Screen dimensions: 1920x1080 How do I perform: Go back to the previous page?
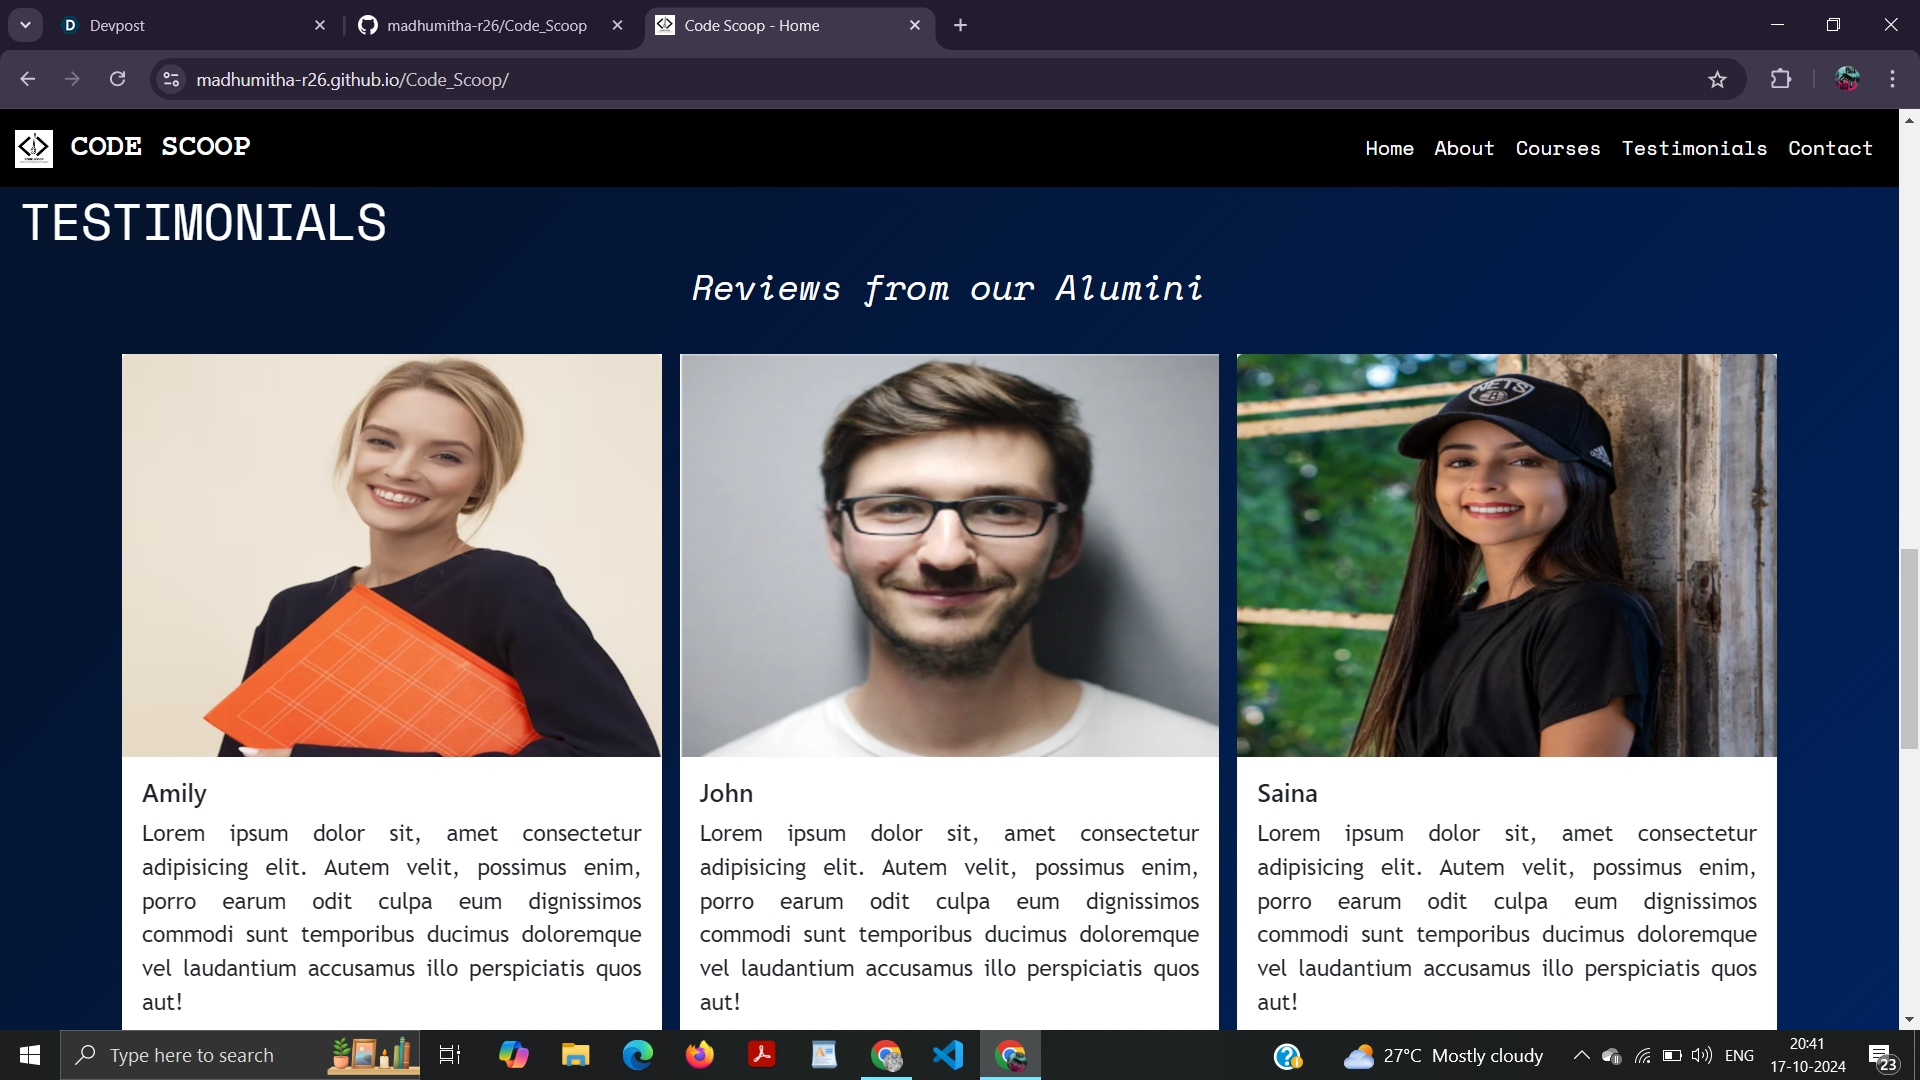coord(27,80)
